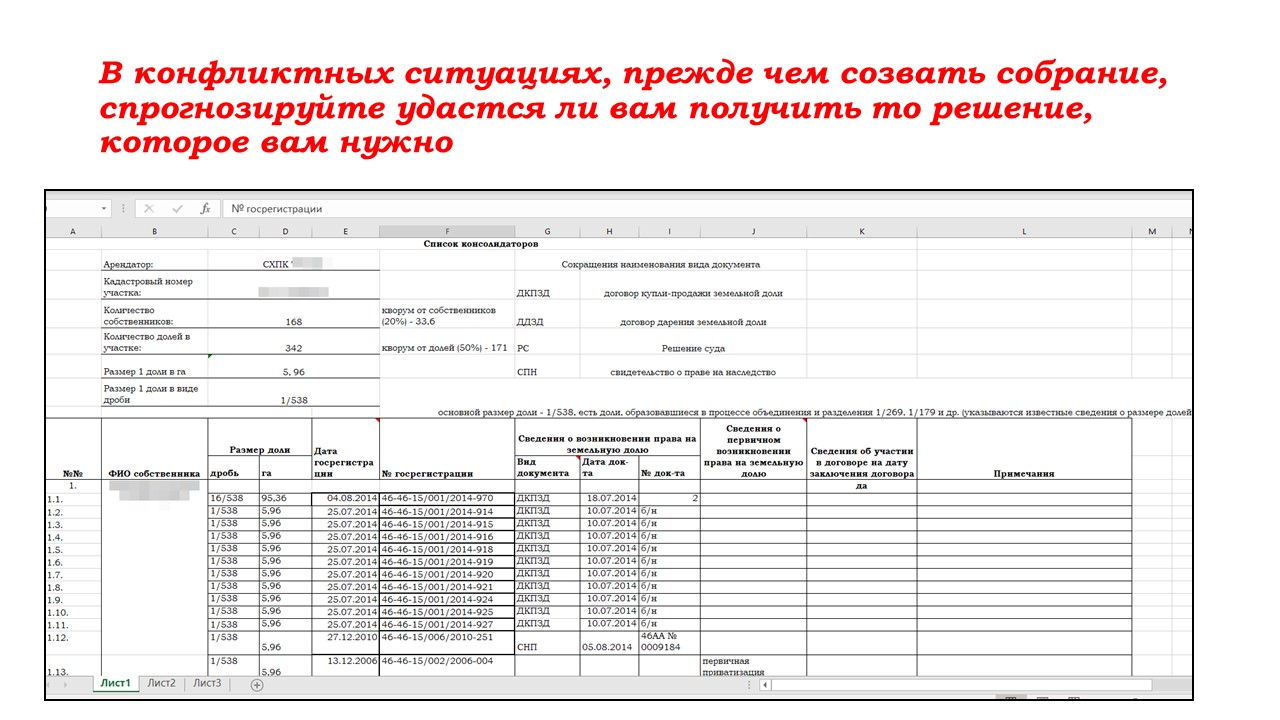Select column B header

(154, 231)
